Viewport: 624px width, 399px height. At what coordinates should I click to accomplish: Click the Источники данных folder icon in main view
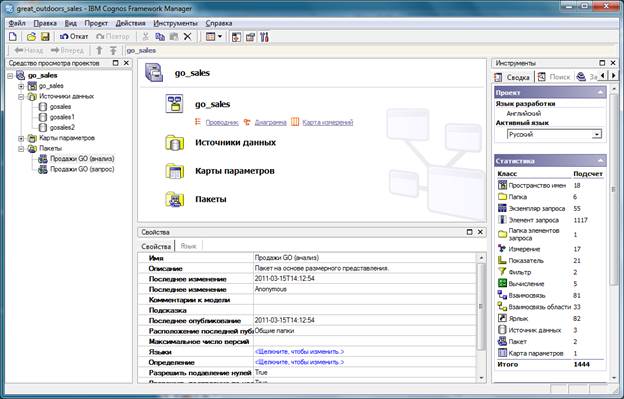[x=174, y=142]
